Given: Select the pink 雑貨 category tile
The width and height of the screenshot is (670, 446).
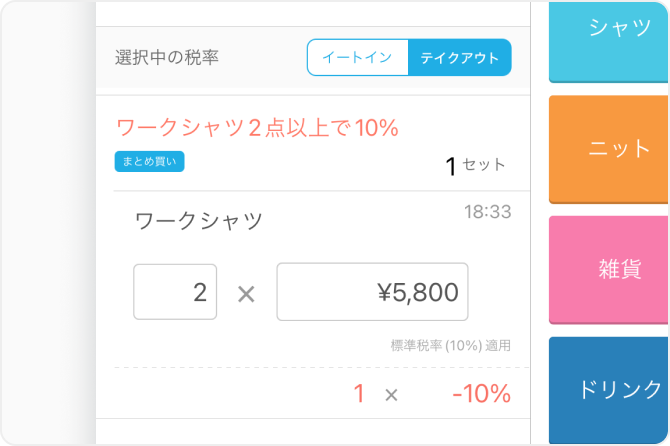Looking at the screenshot, I should tap(610, 268).
